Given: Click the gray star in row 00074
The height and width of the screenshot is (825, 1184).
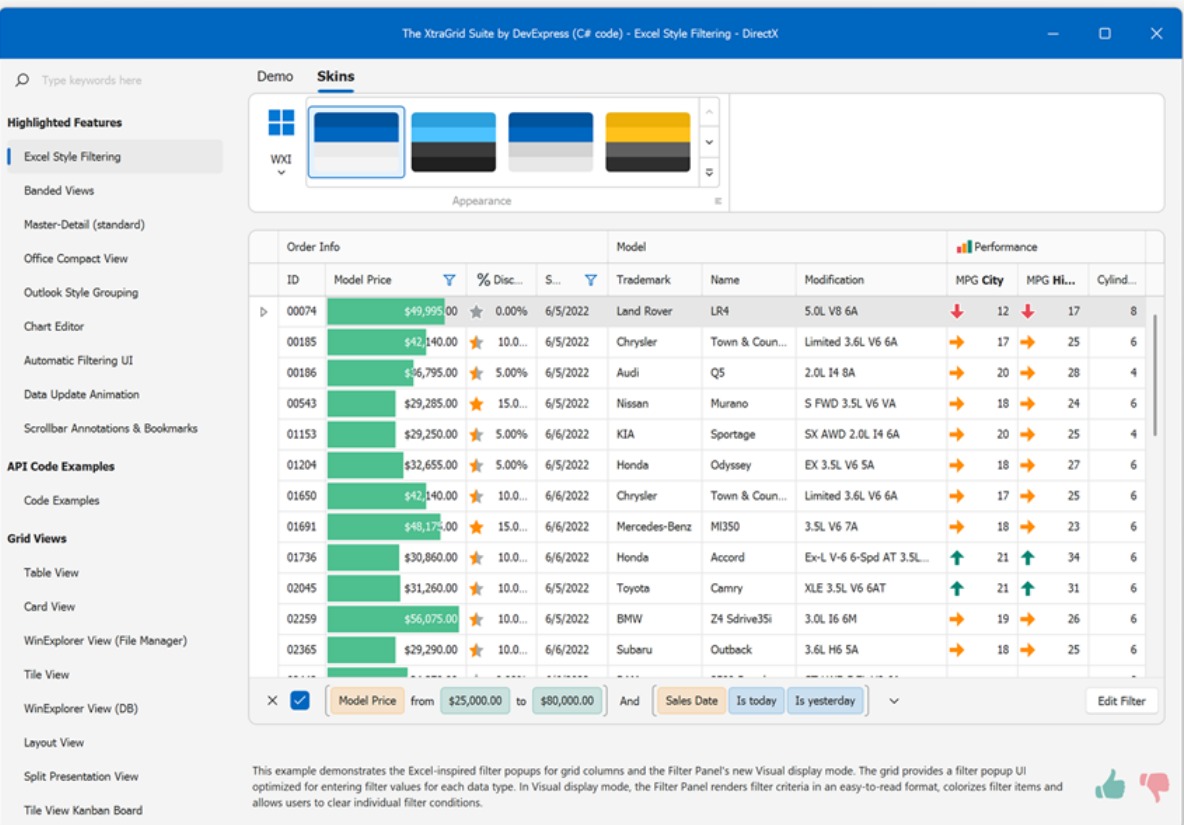Looking at the screenshot, I should pyautogui.click(x=476, y=311).
